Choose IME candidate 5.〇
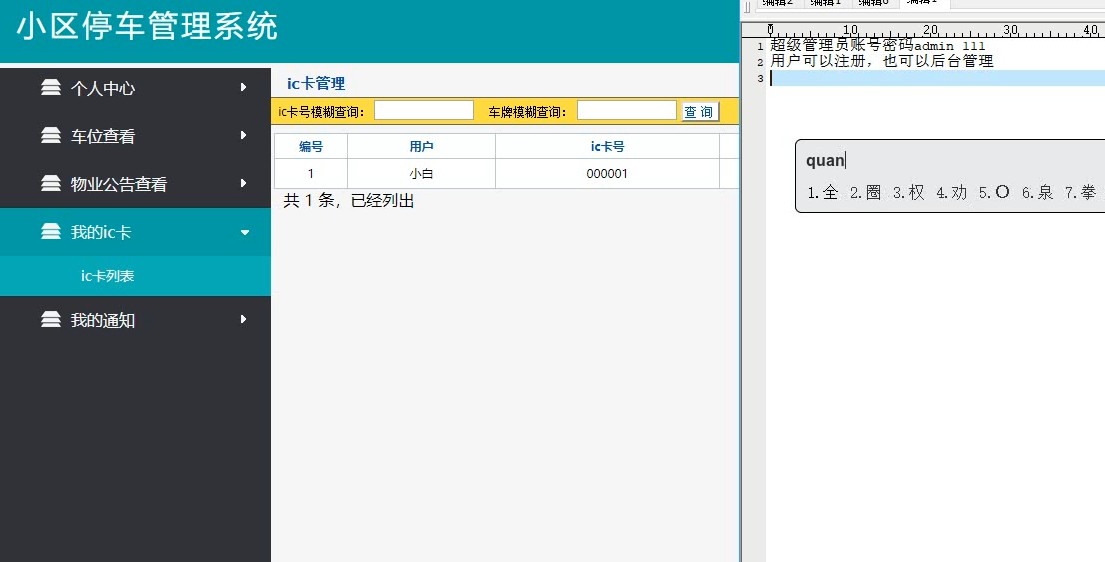This screenshot has height=562, width=1105. pyautogui.click(x=994, y=193)
